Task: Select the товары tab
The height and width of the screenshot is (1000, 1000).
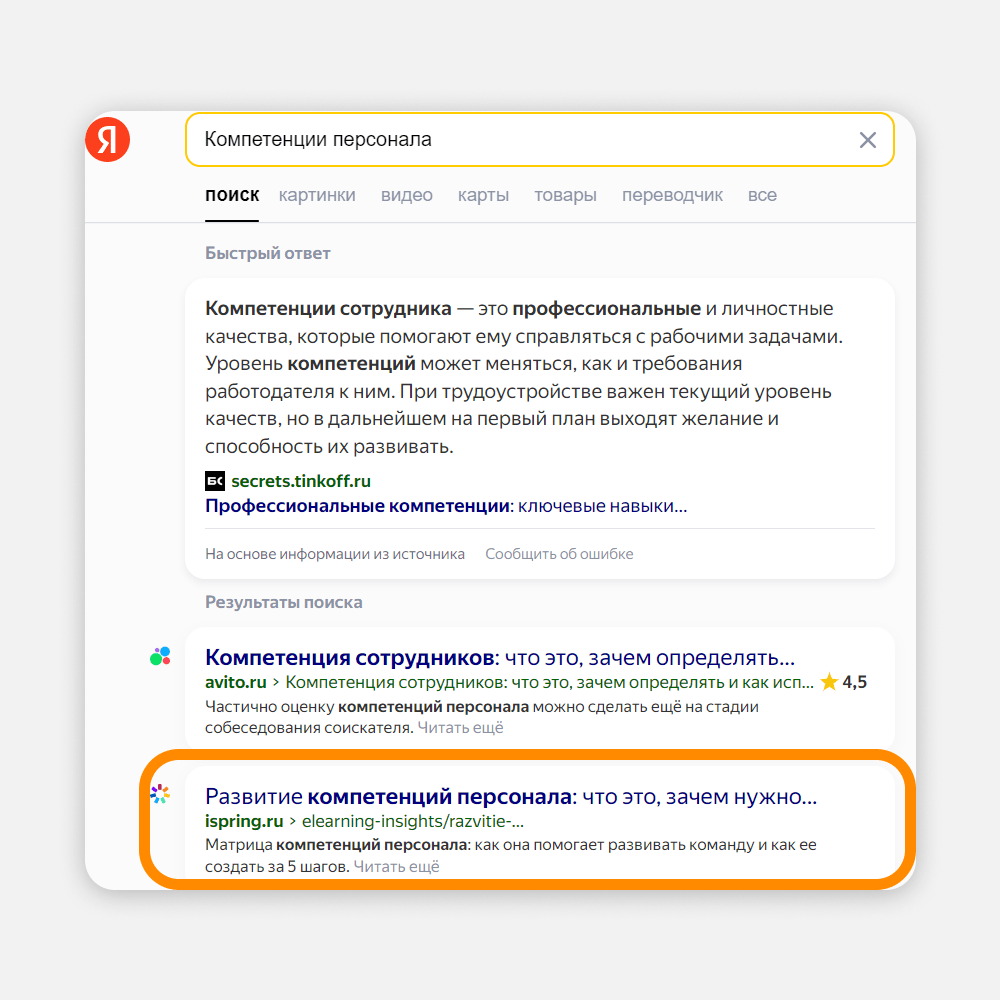Action: [565, 195]
